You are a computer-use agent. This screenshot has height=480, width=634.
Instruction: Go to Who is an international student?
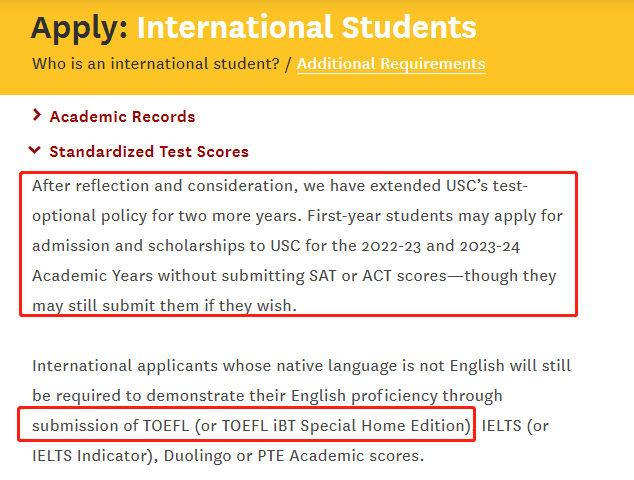[x=156, y=63]
